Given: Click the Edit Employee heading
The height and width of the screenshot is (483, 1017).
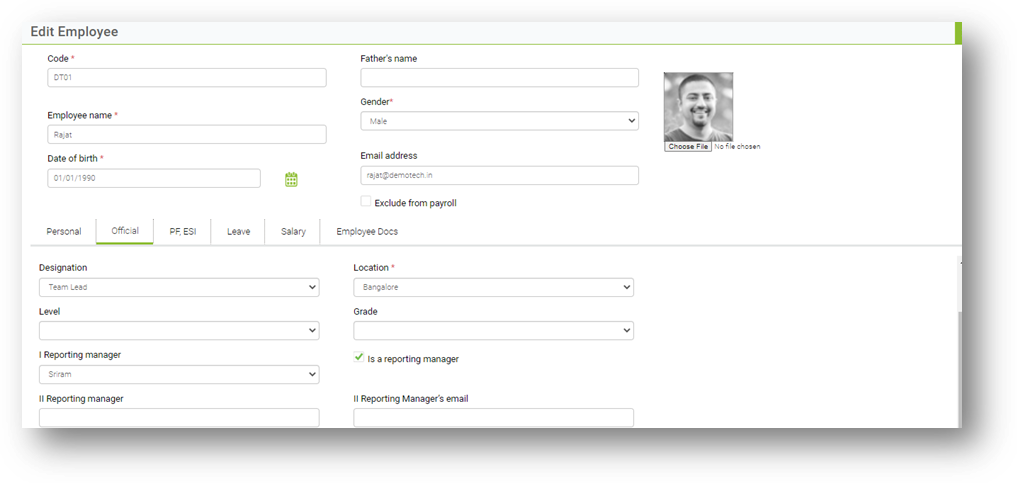Looking at the screenshot, I should [74, 32].
